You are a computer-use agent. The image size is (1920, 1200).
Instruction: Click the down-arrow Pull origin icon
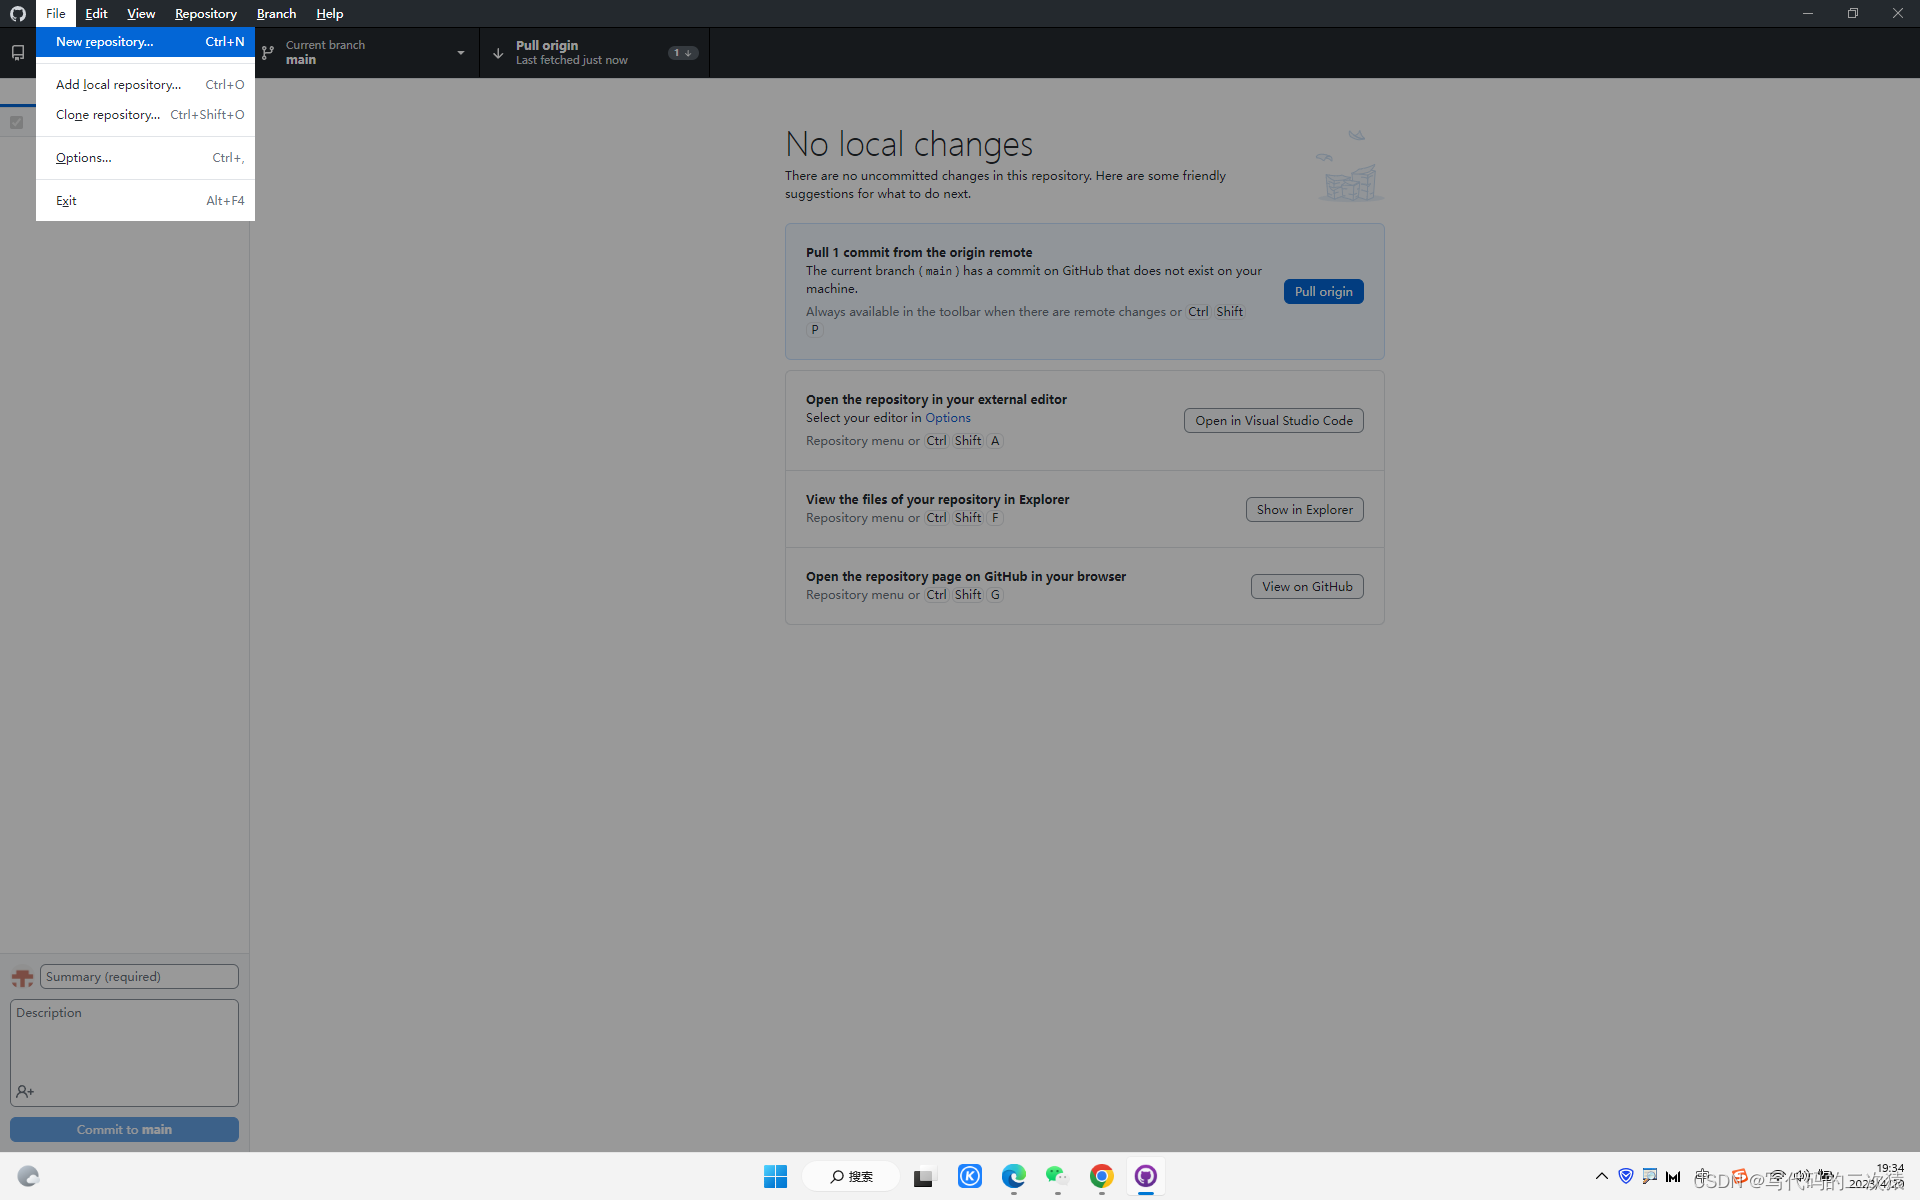498,53
